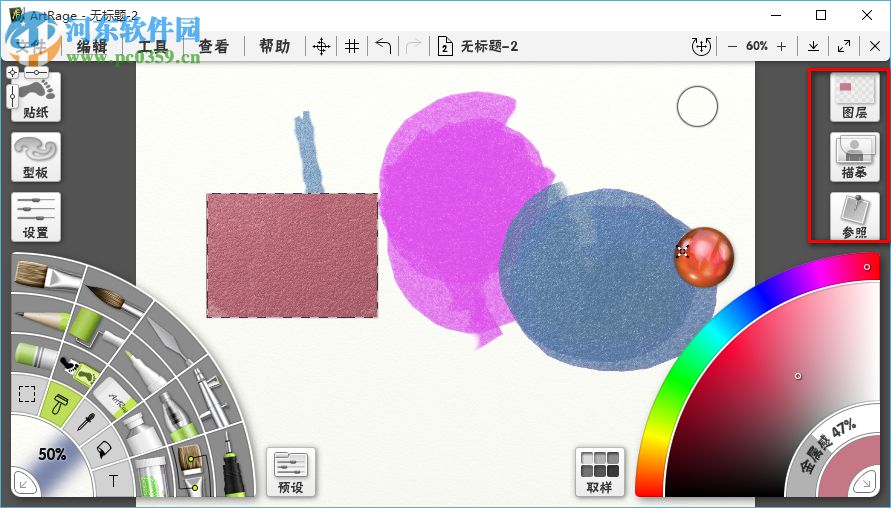Zoom in with the plus button

(x=781, y=47)
